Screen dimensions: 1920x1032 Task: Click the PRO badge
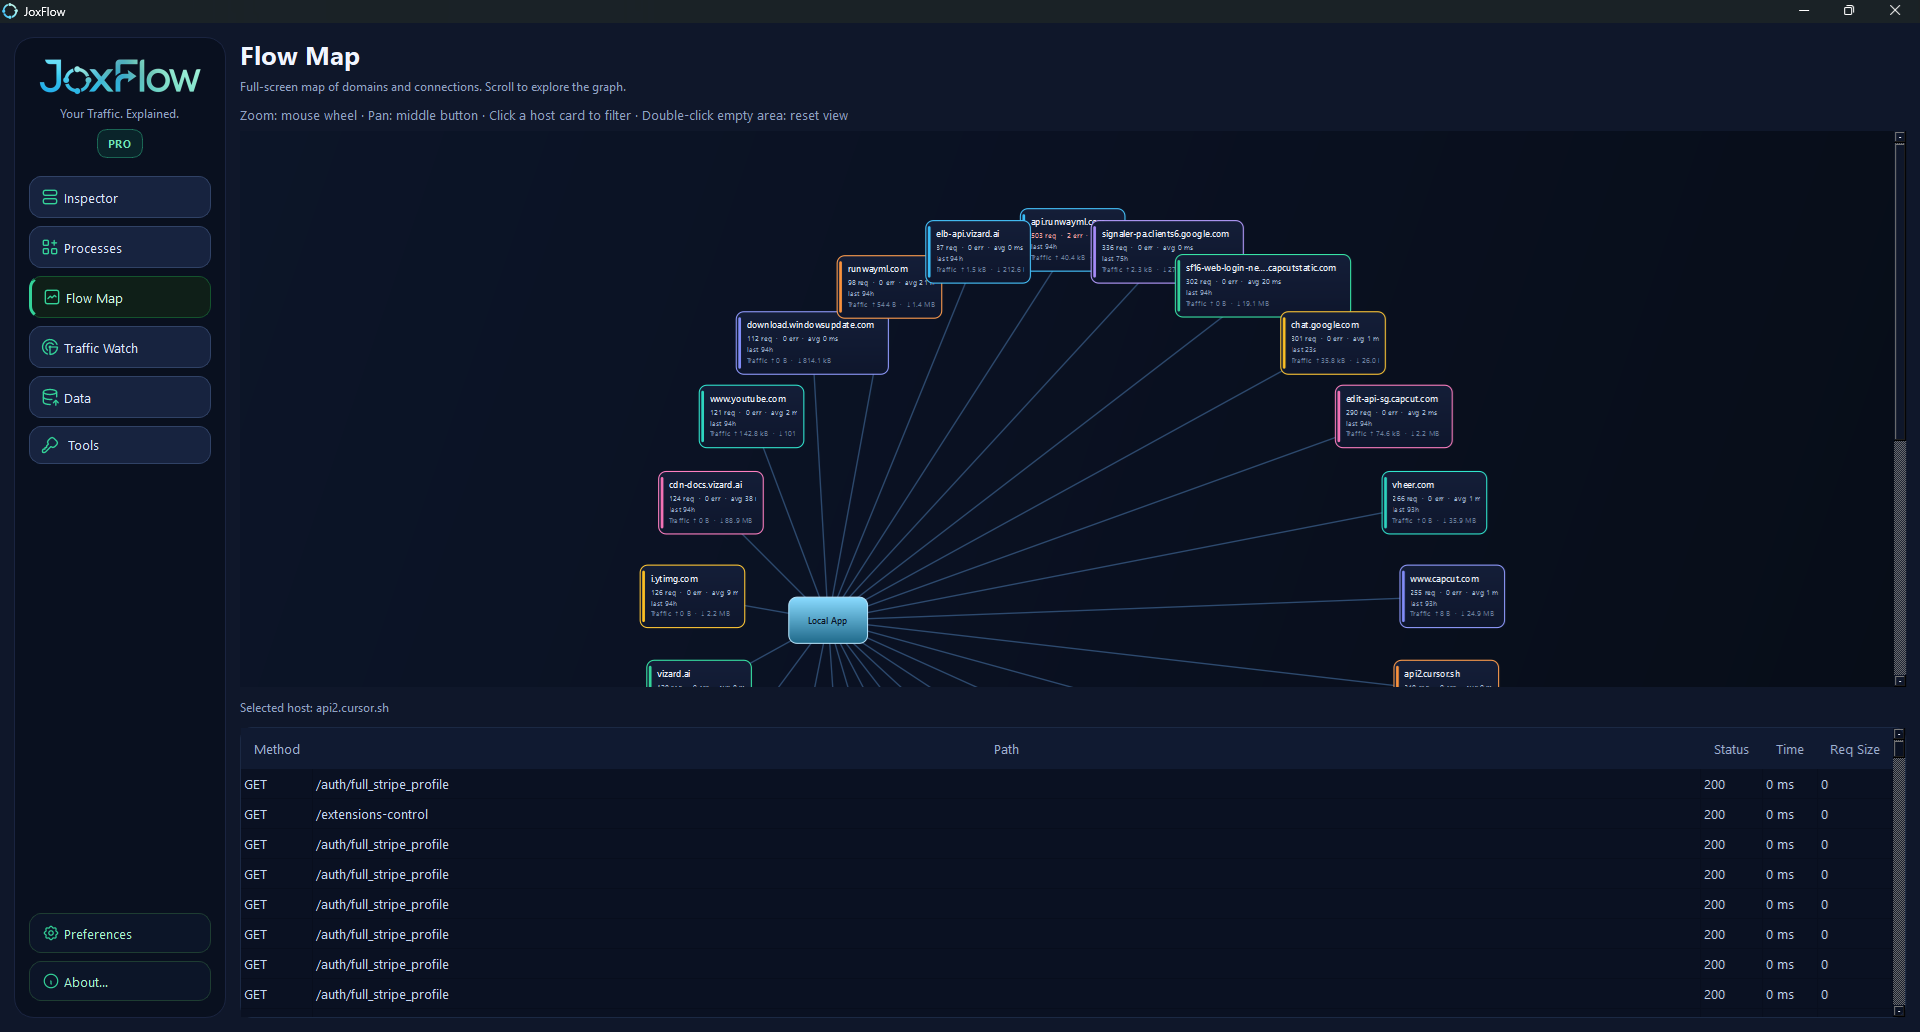[x=120, y=144]
